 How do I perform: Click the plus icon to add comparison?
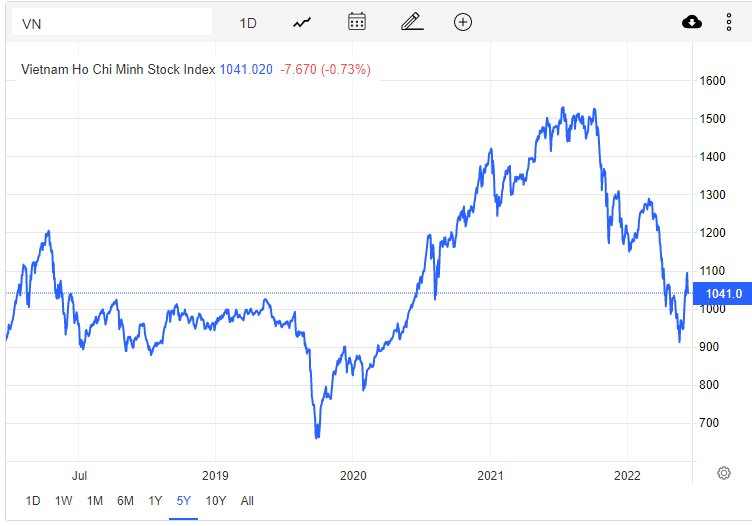462,22
